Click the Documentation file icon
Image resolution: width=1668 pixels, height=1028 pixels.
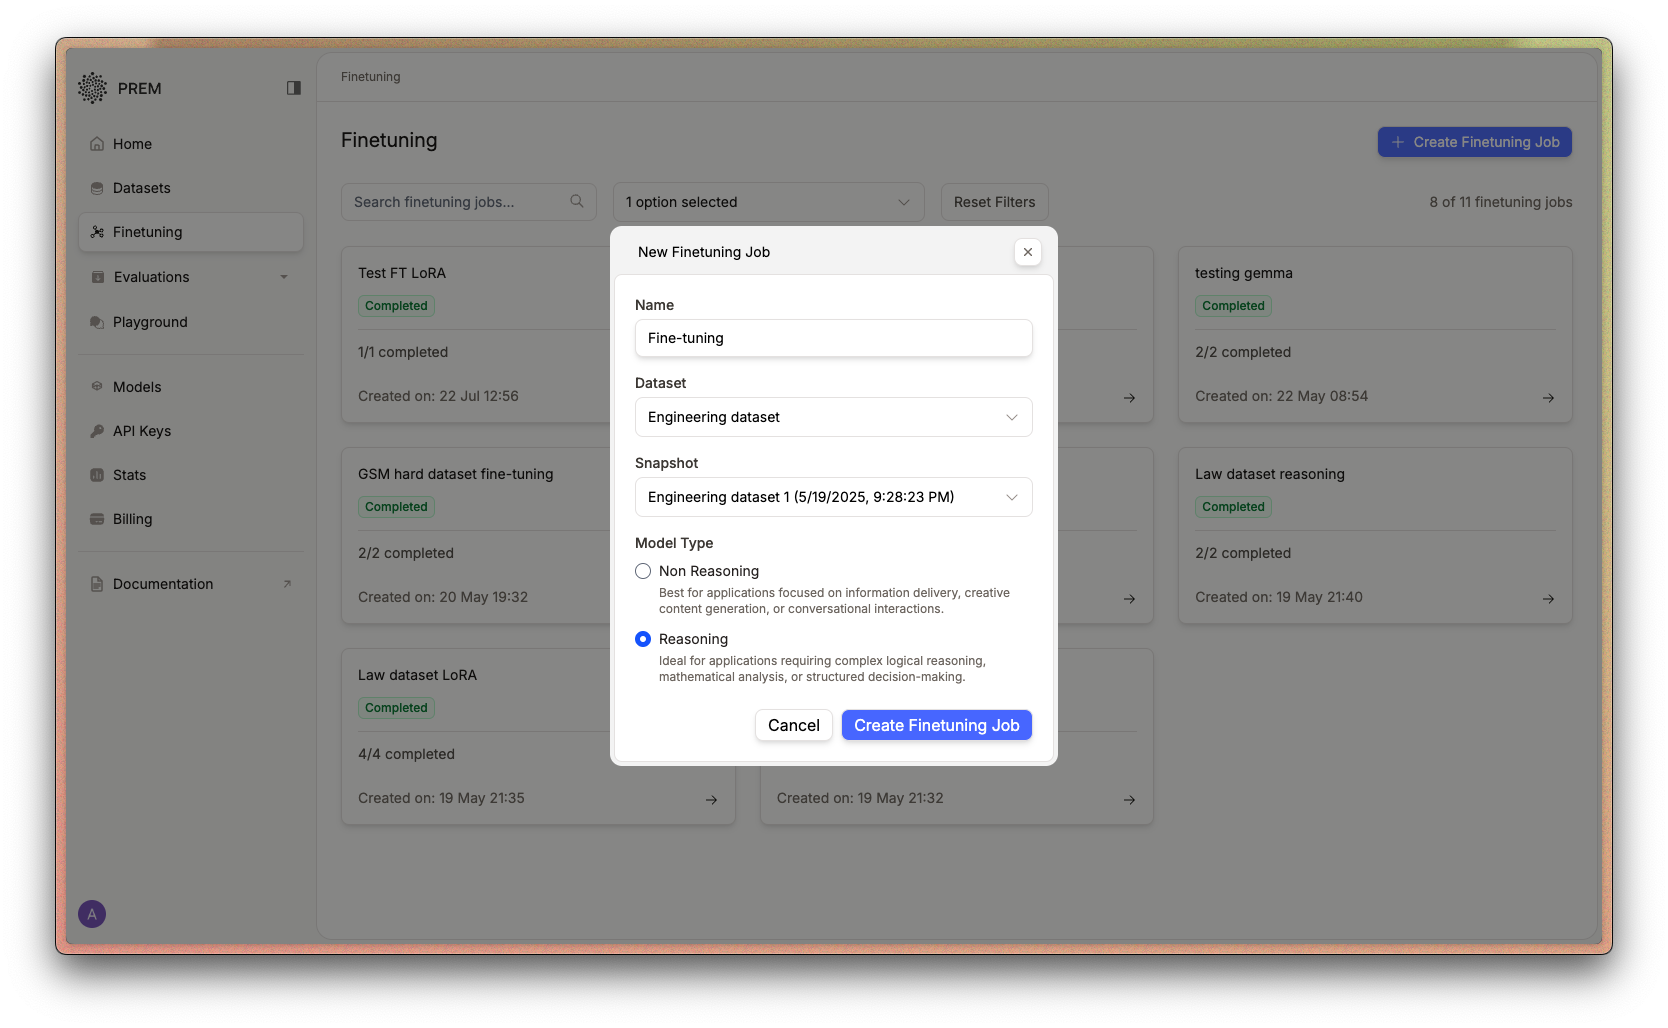tap(97, 584)
